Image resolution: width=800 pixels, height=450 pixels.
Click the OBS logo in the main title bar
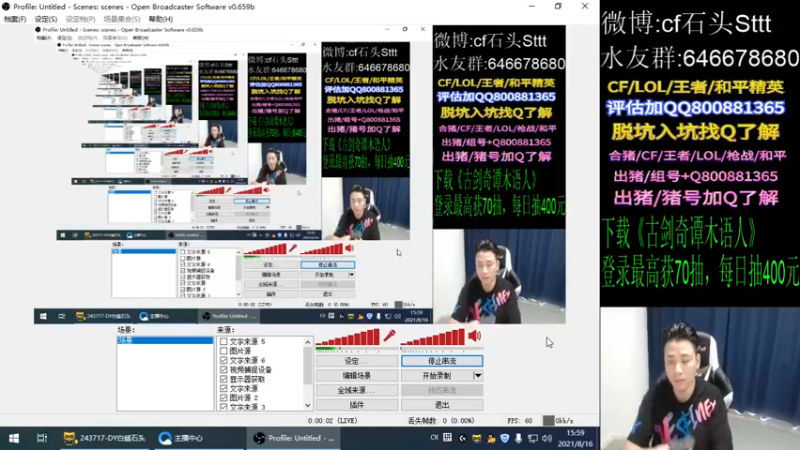tap(6, 7)
